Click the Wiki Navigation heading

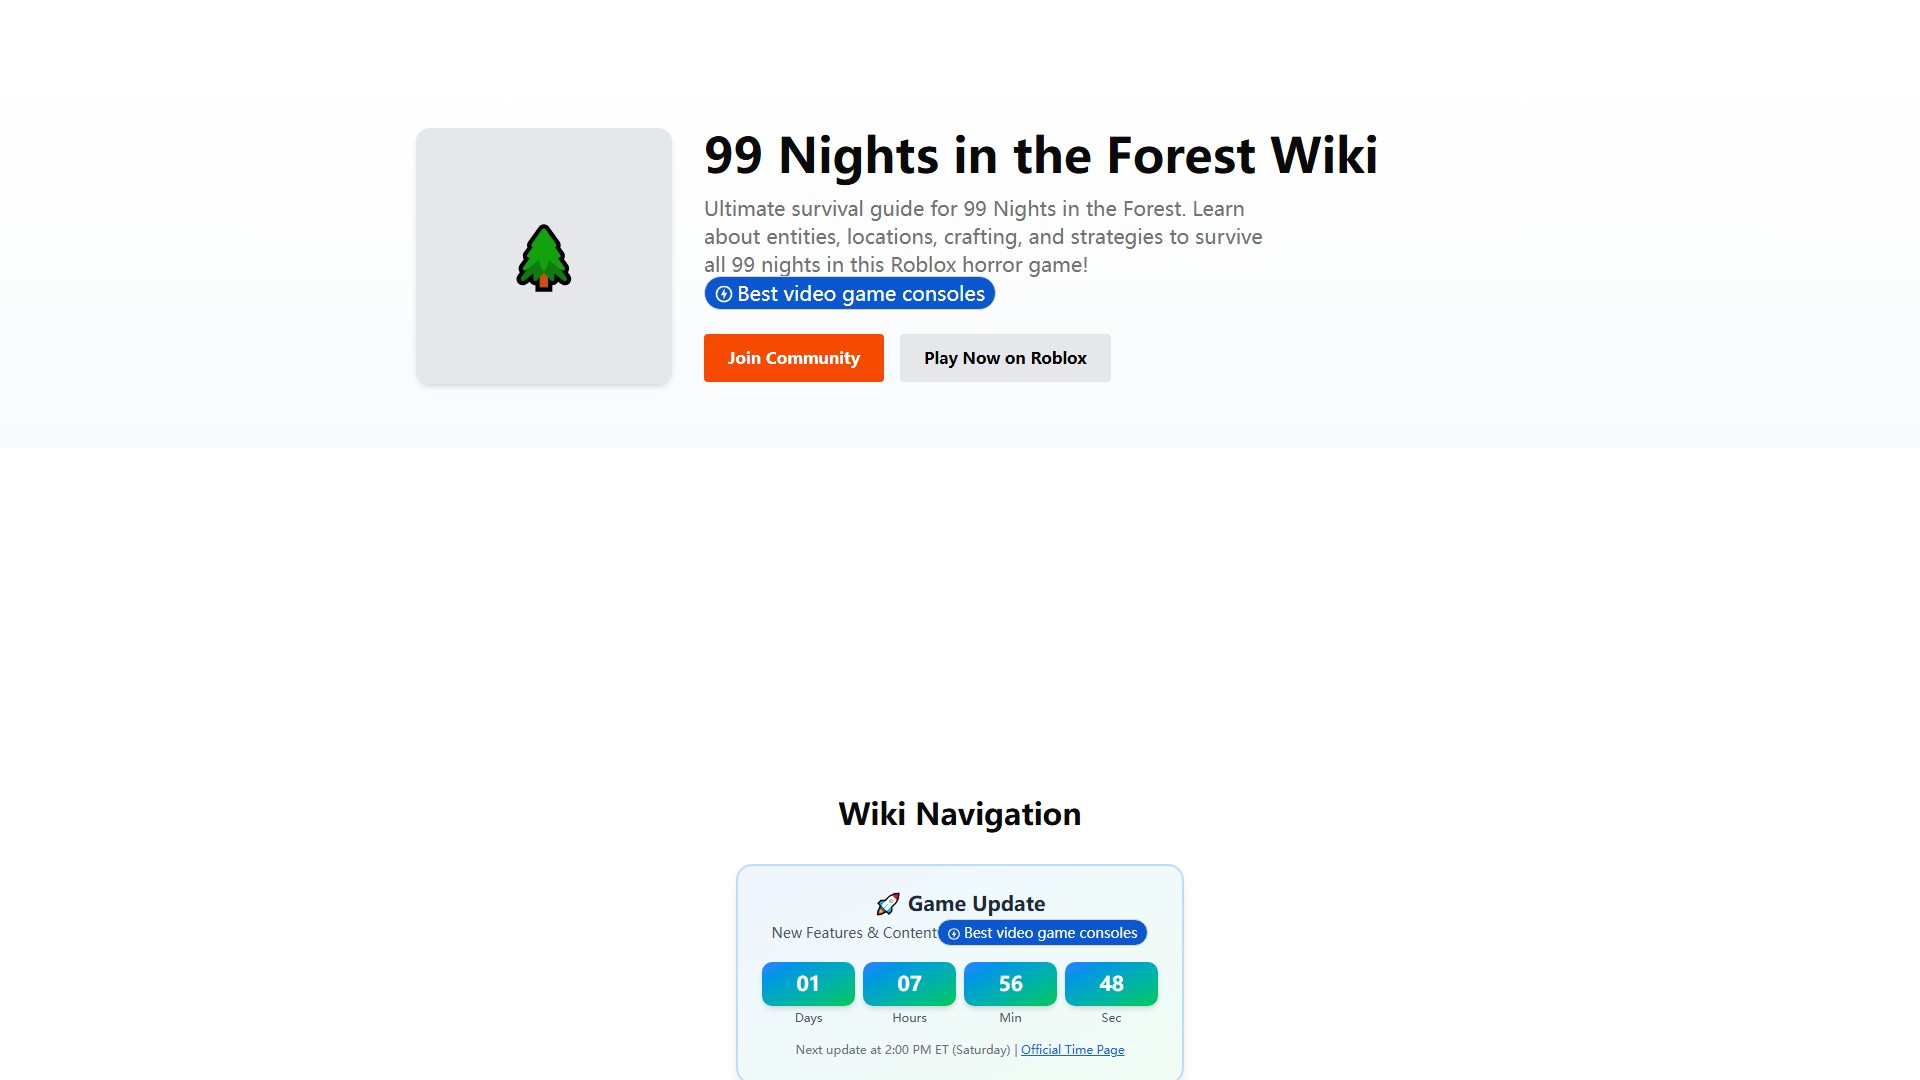(960, 814)
